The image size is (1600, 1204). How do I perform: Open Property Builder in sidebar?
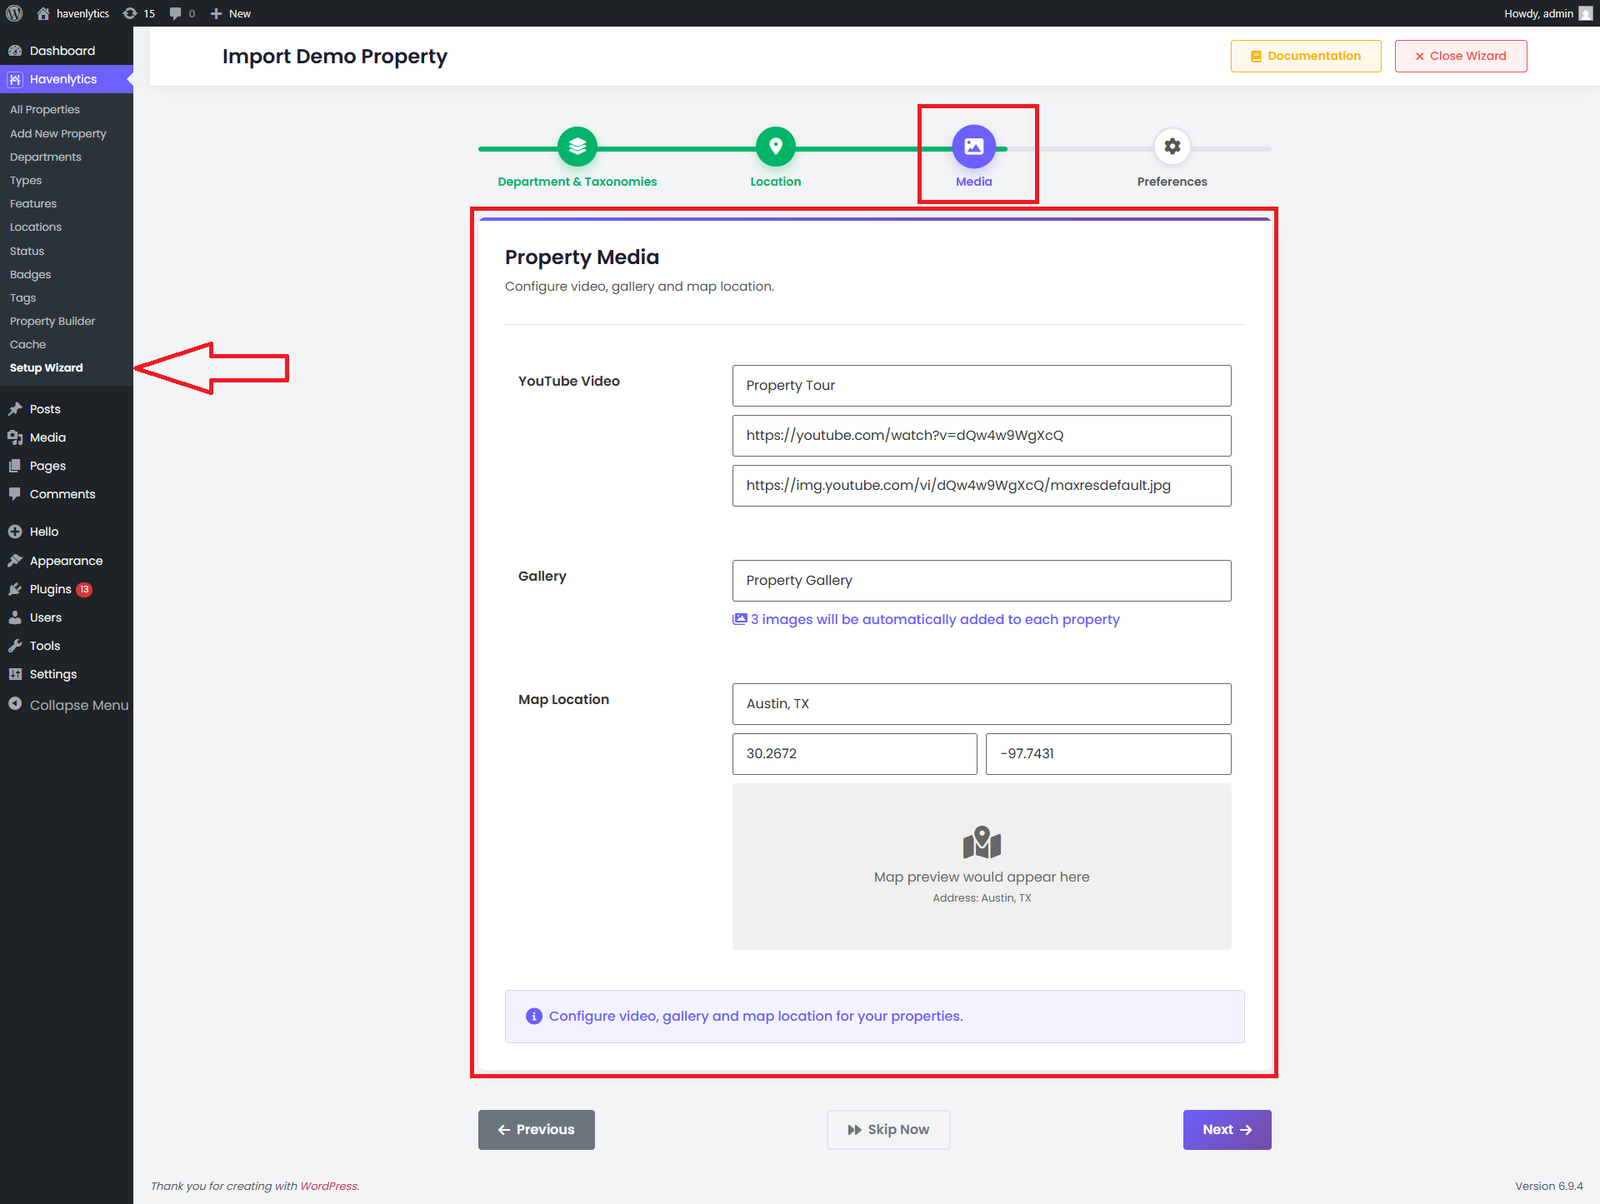[x=52, y=321]
